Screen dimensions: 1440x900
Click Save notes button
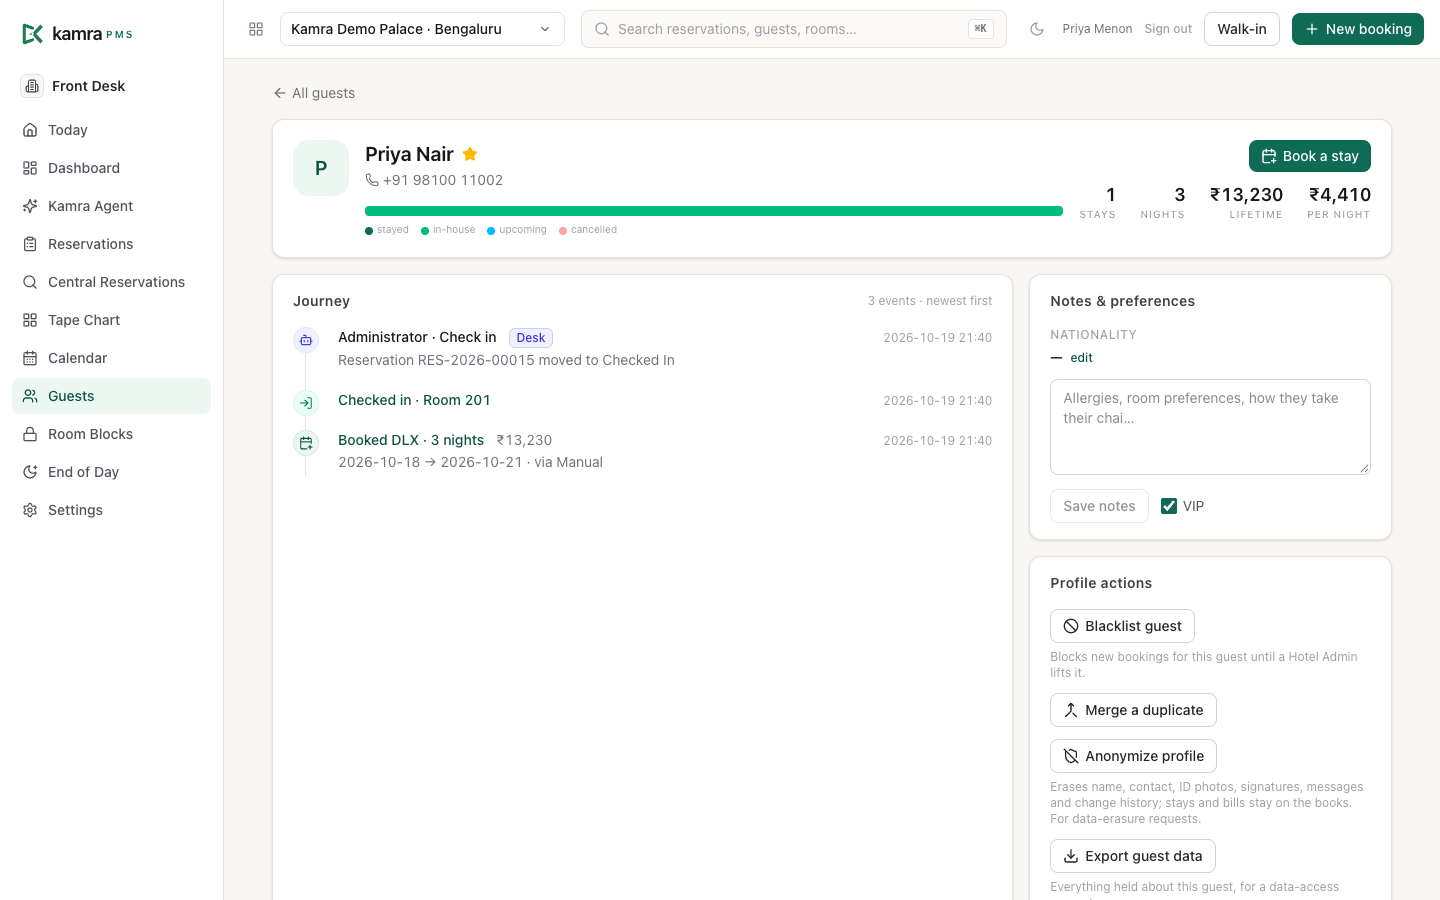point(1099,506)
